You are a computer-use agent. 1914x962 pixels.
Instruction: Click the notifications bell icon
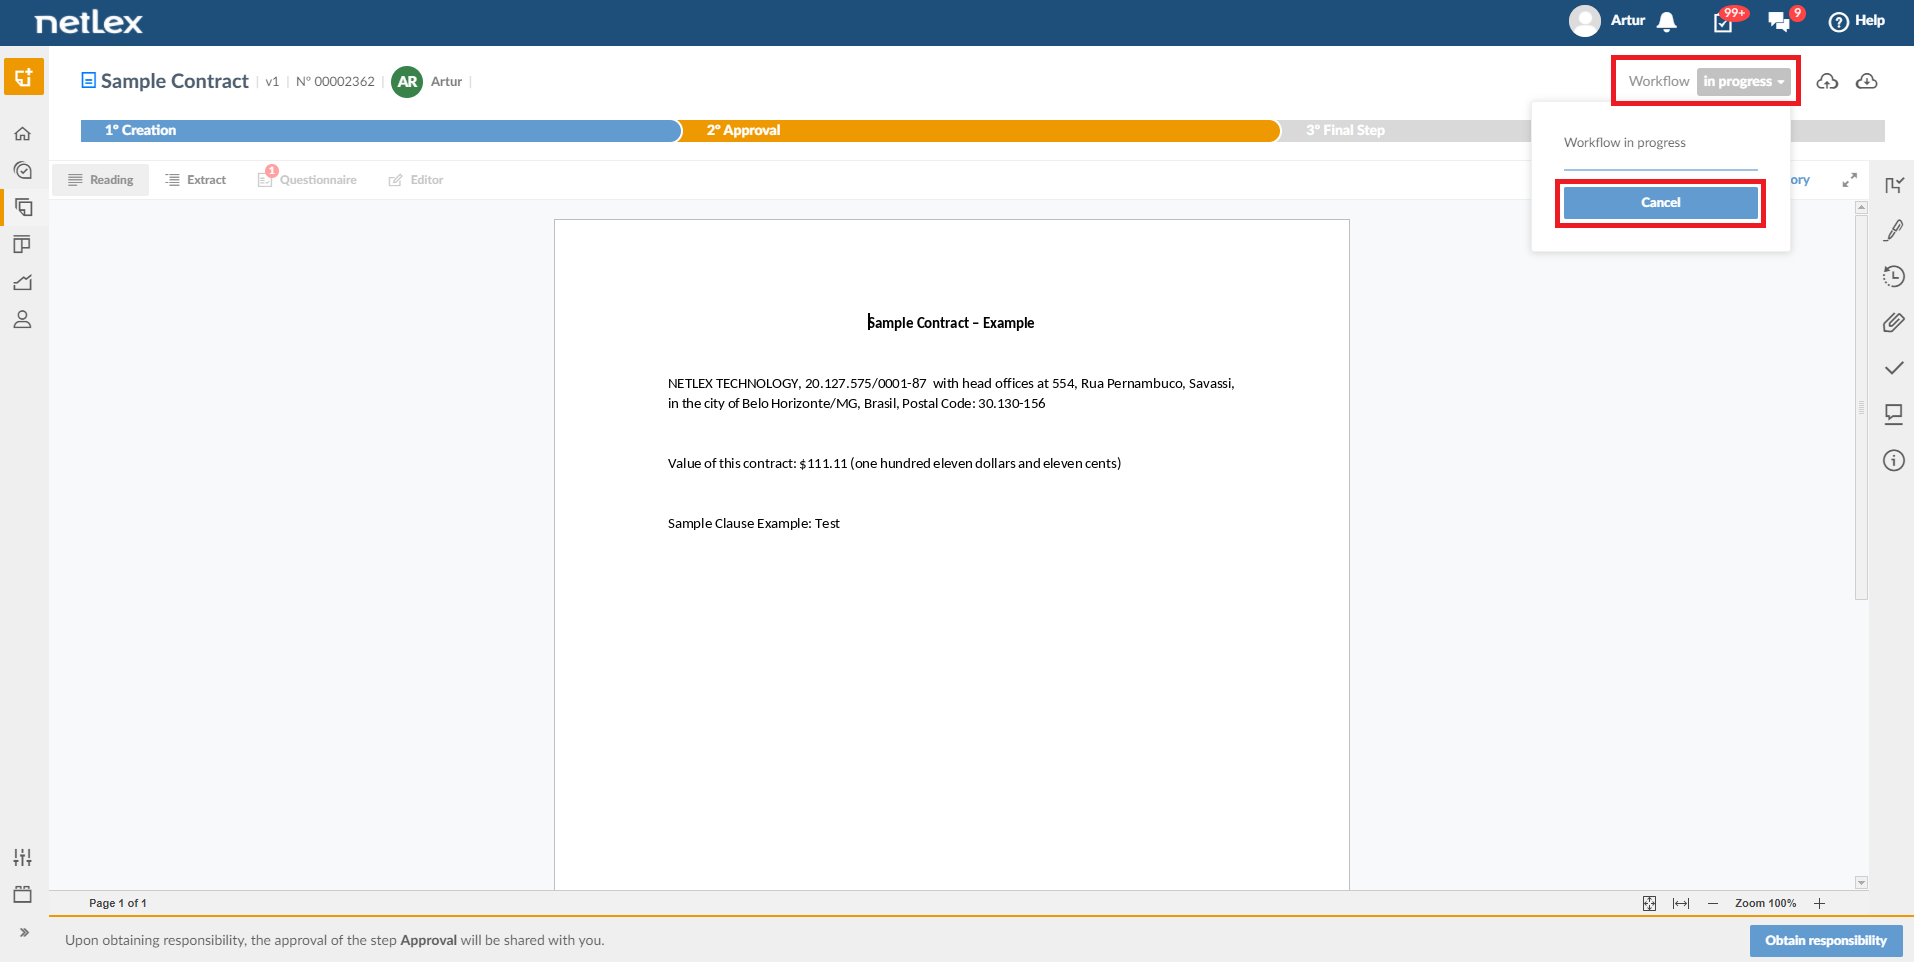pyautogui.click(x=1667, y=21)
